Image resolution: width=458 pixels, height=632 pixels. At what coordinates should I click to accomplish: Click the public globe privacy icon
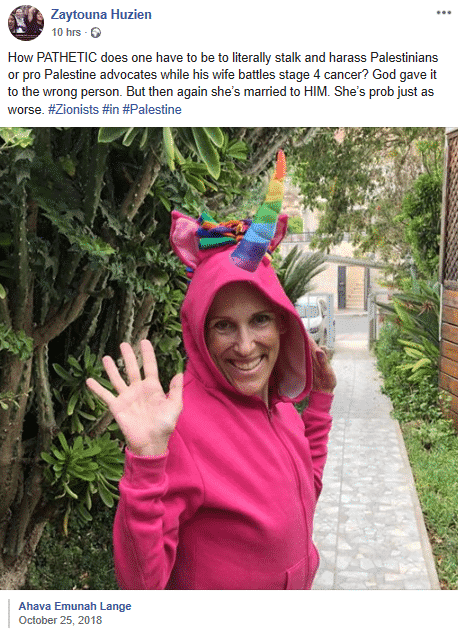(x=96, y=33)
